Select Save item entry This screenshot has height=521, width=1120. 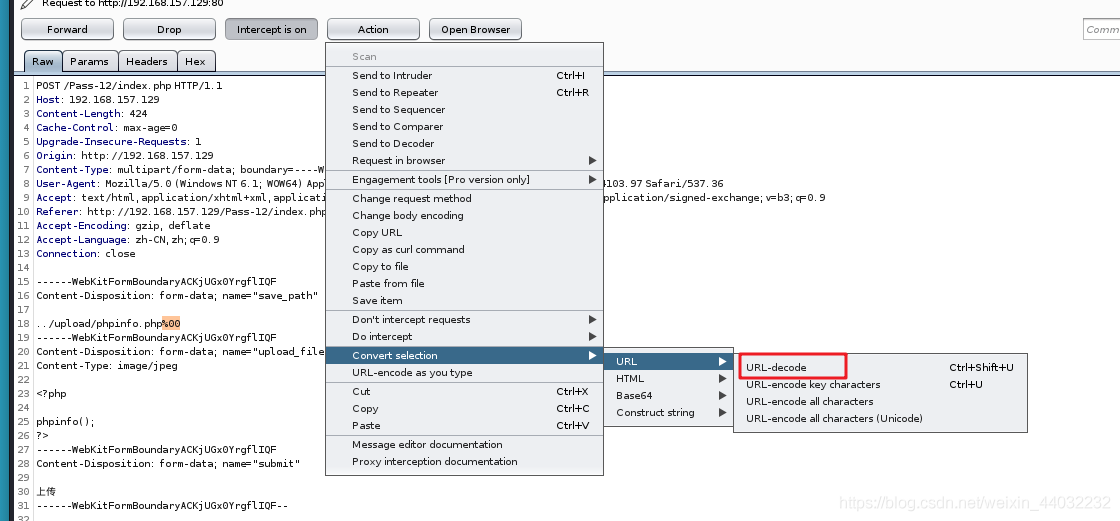point(464,301)
